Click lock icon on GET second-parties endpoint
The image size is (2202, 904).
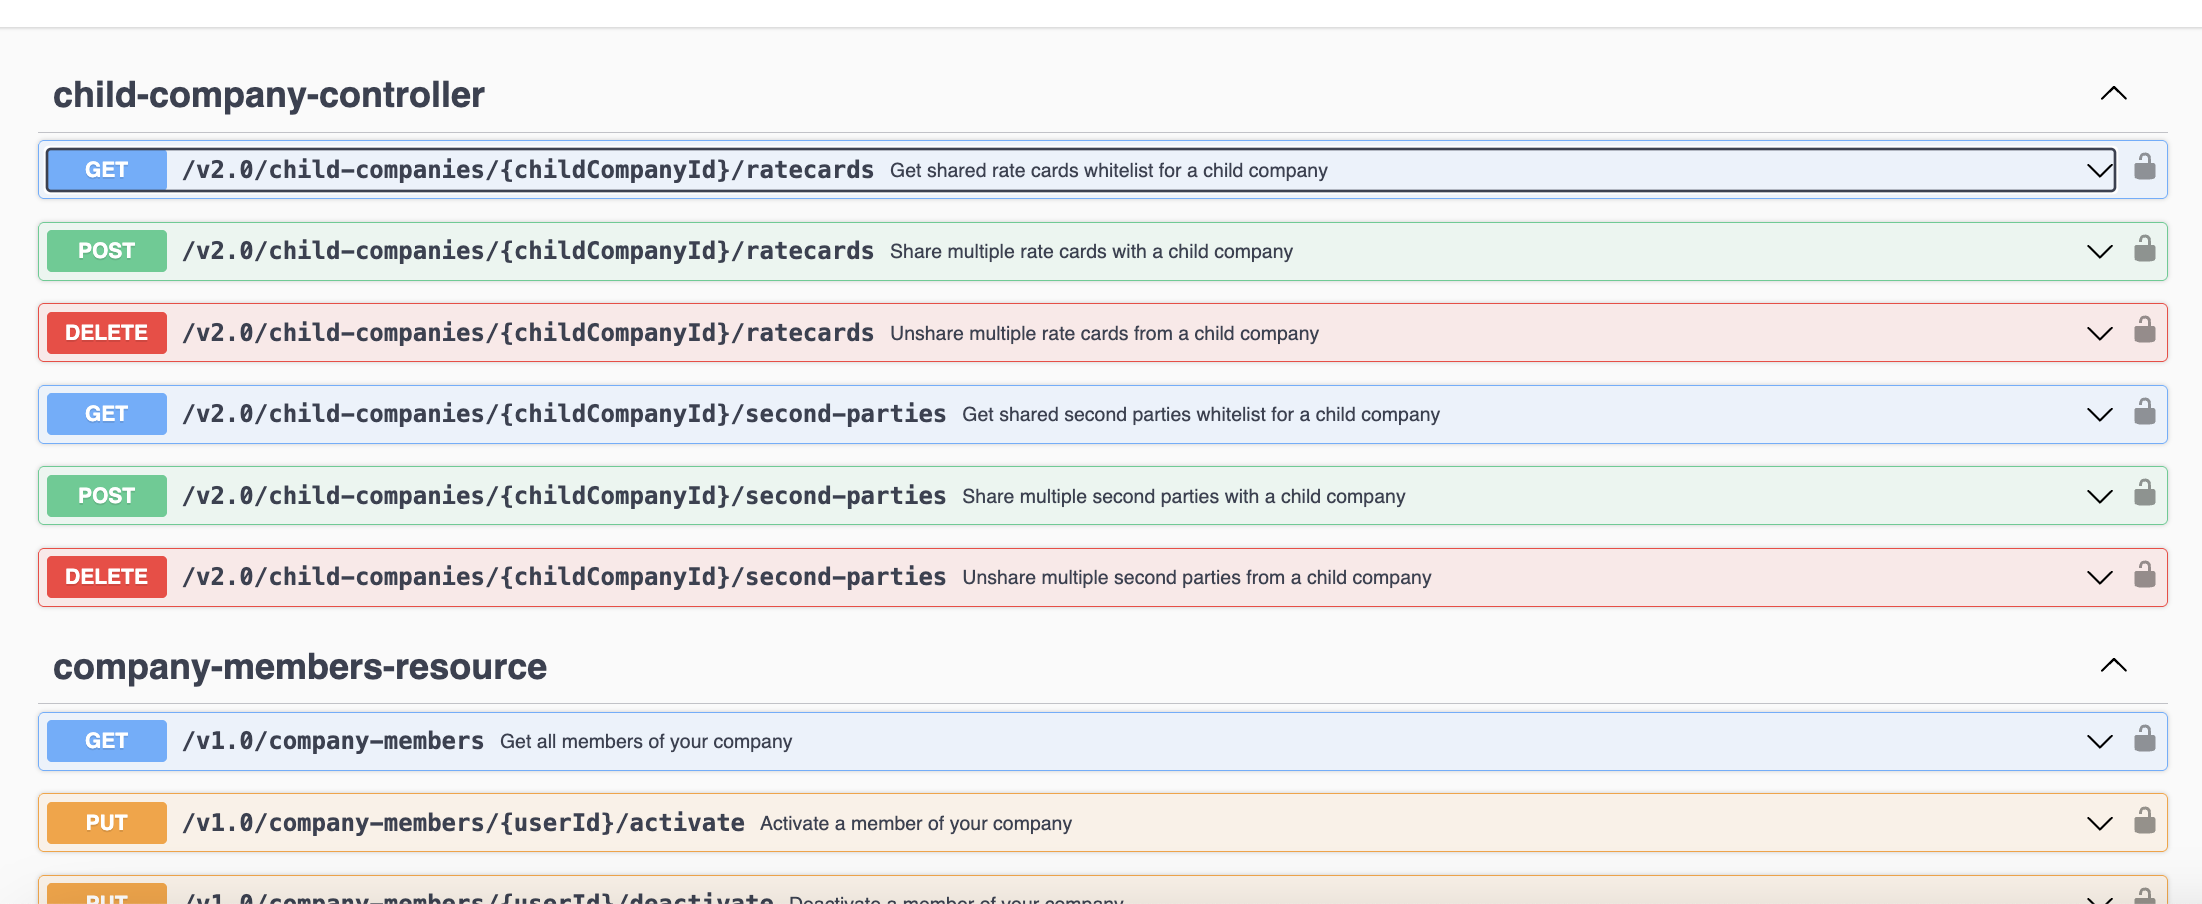coord(2144,412)
